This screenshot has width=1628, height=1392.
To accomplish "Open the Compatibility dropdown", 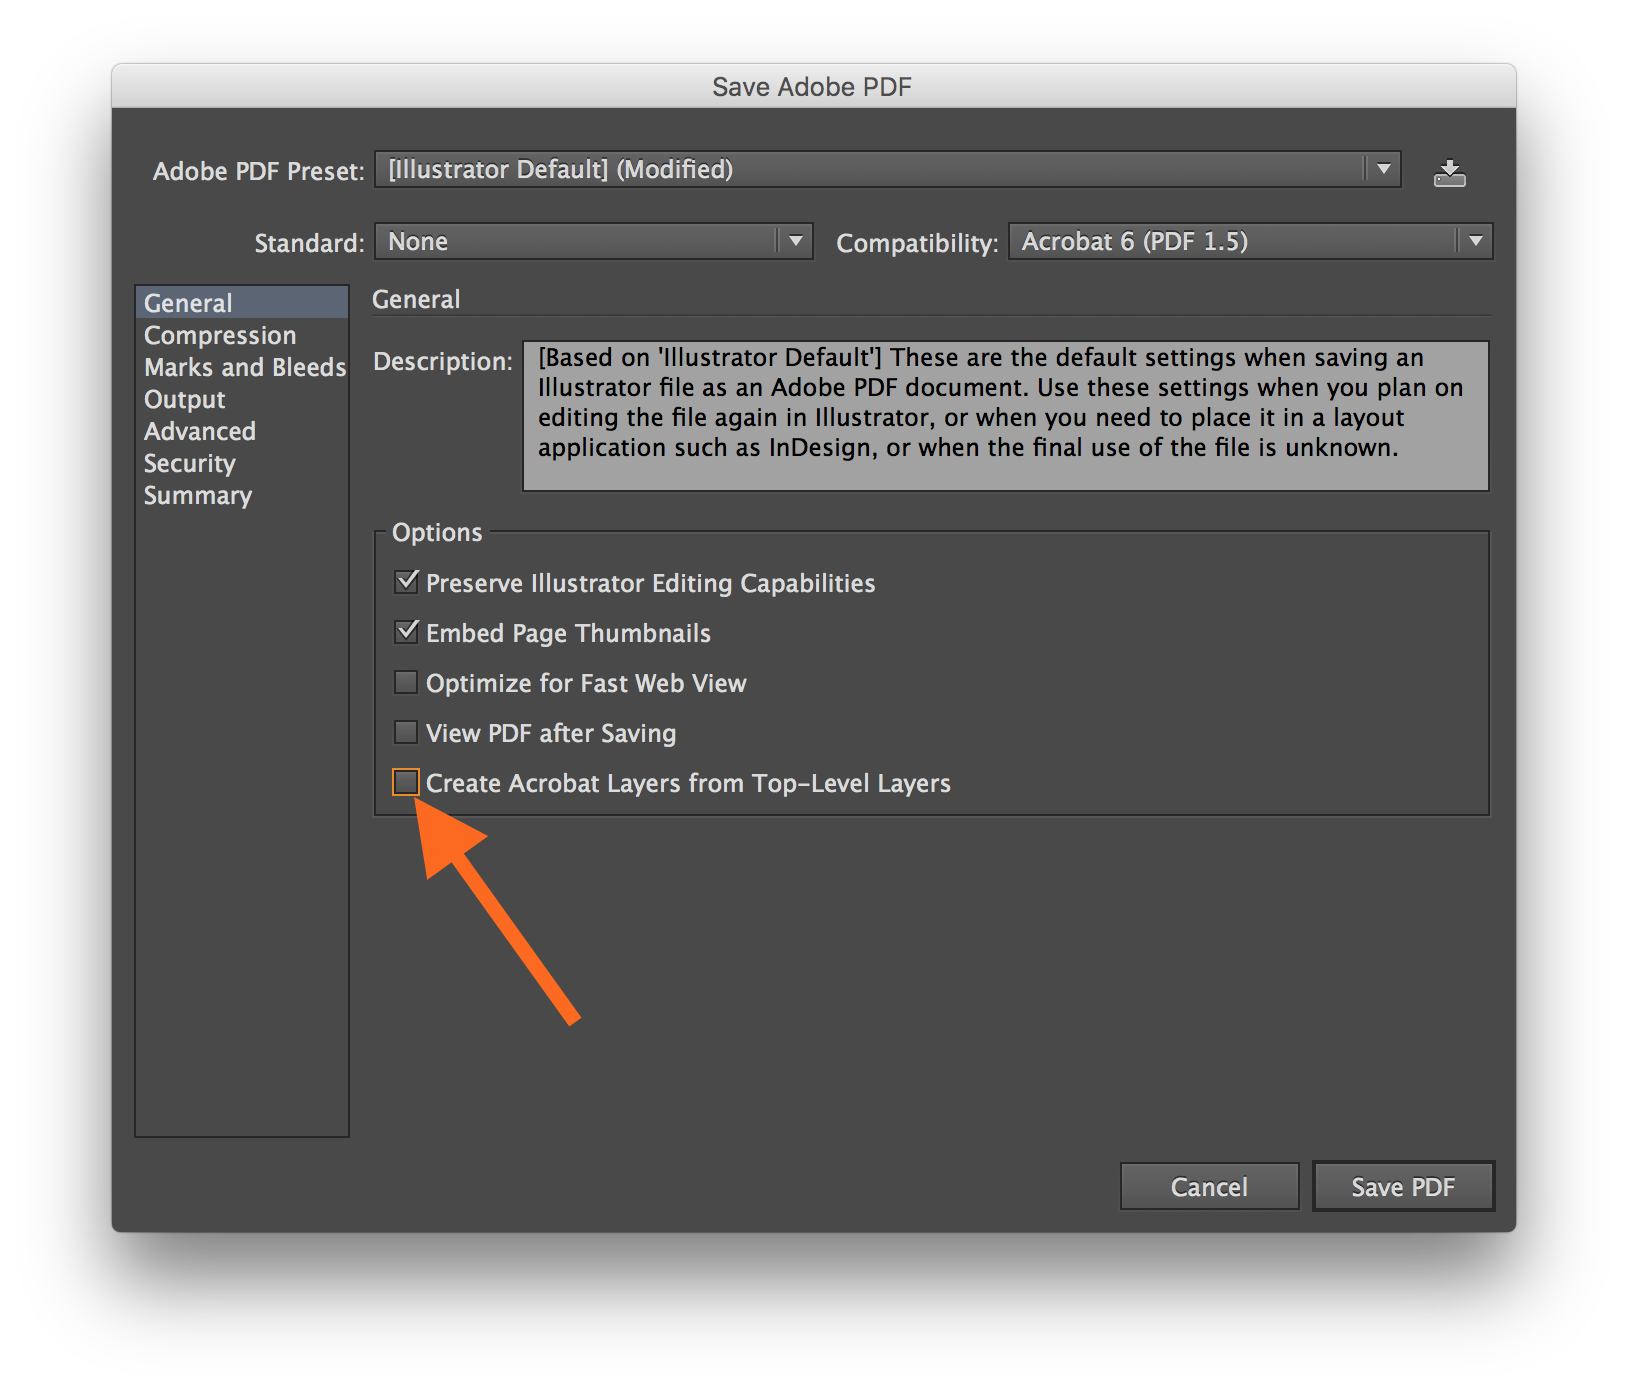I will tap(1249, 242).
